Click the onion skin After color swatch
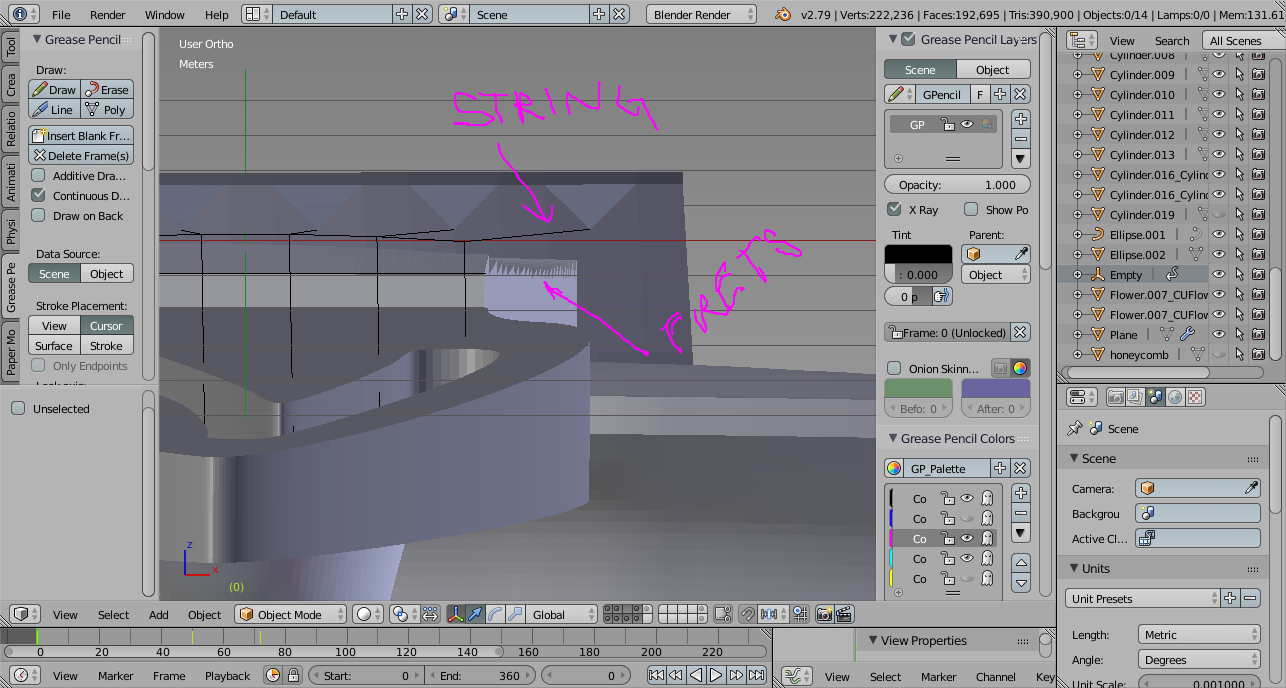The height and width of the screenshot is (688, 1286). click(995, 389)
